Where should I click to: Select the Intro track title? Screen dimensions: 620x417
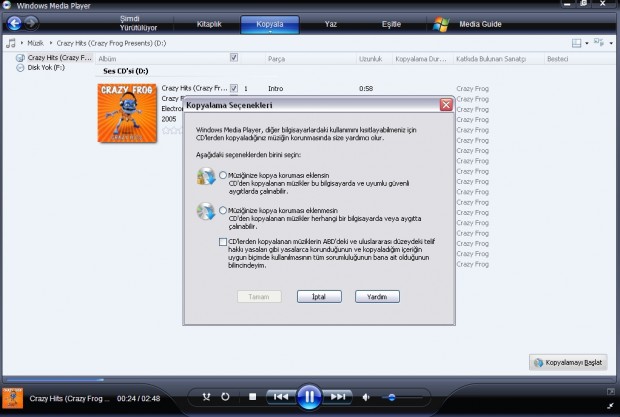click(276, 89)
